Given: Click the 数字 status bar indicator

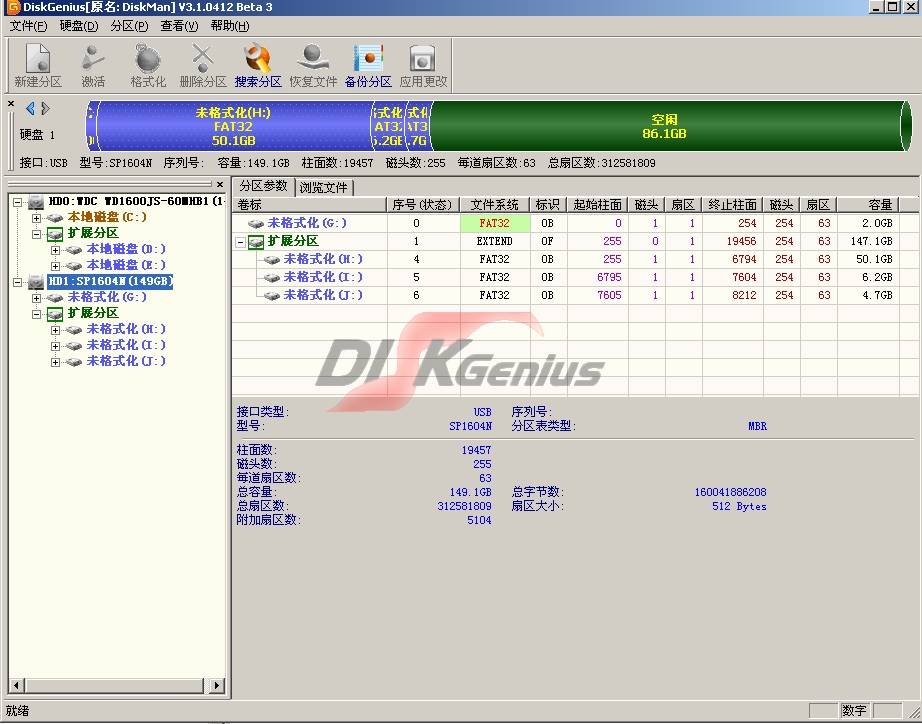Looking at the screenshot, I should 854,710.
